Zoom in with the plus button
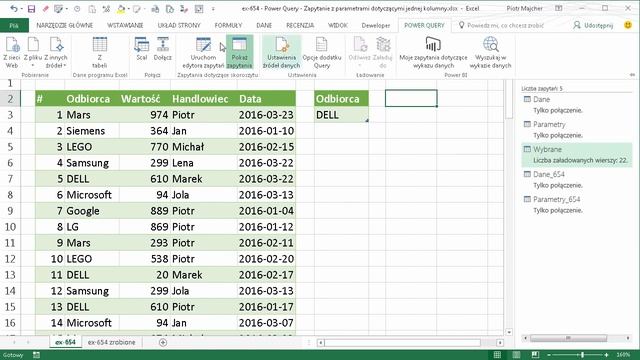 [607, 355]
